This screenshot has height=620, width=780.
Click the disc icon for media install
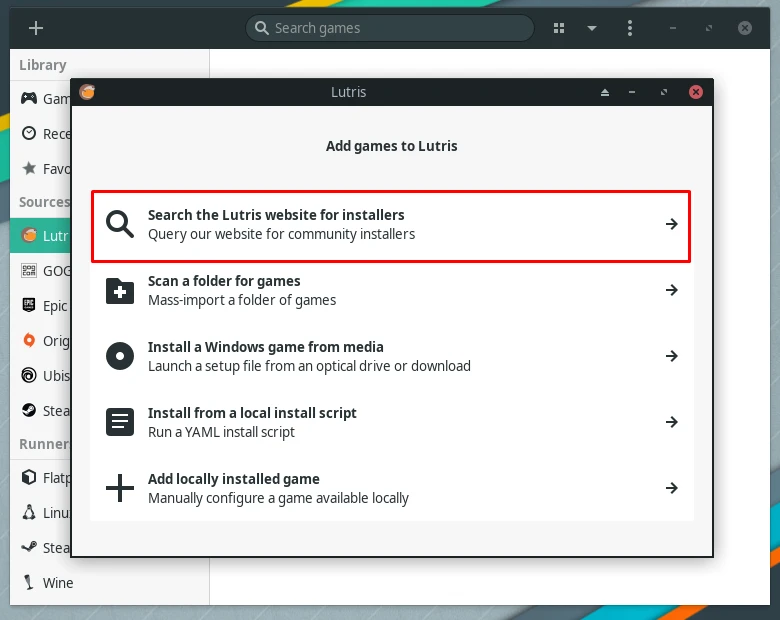(120, 356)
